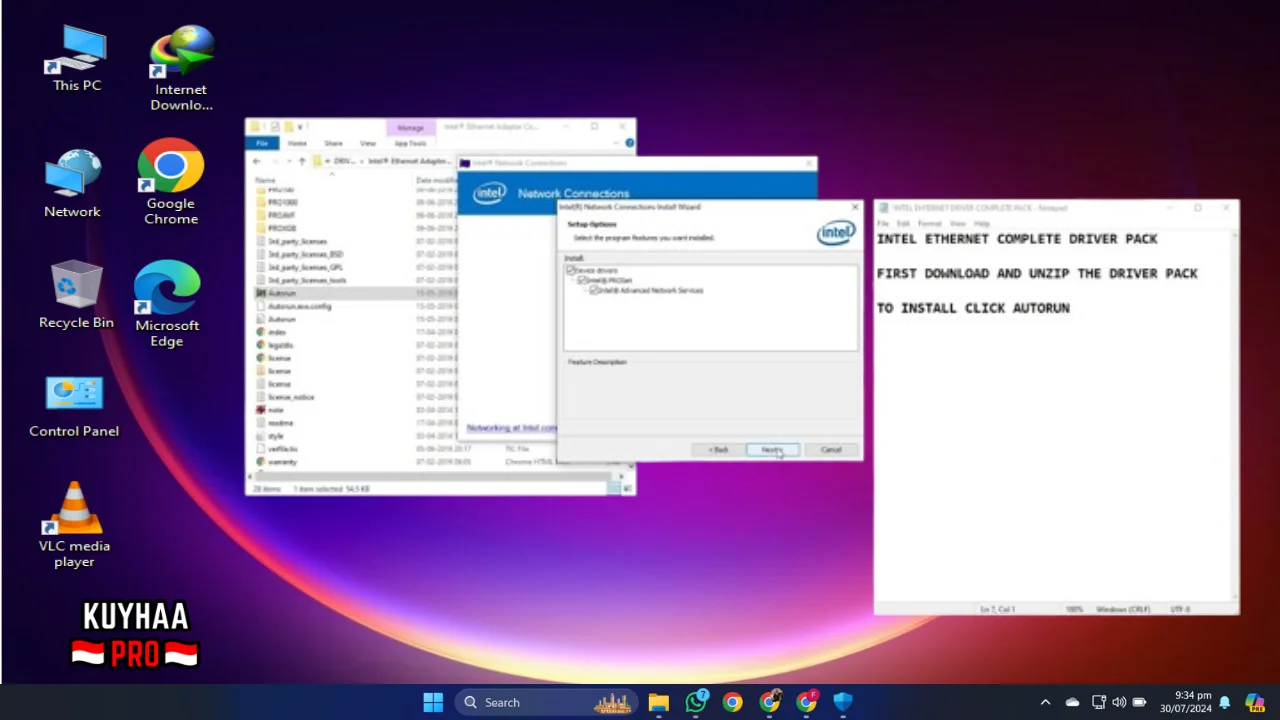Open the Windows Start menu
Image resolution: width=1280 pixels, height=720 pixels.
tap(433, 702)
